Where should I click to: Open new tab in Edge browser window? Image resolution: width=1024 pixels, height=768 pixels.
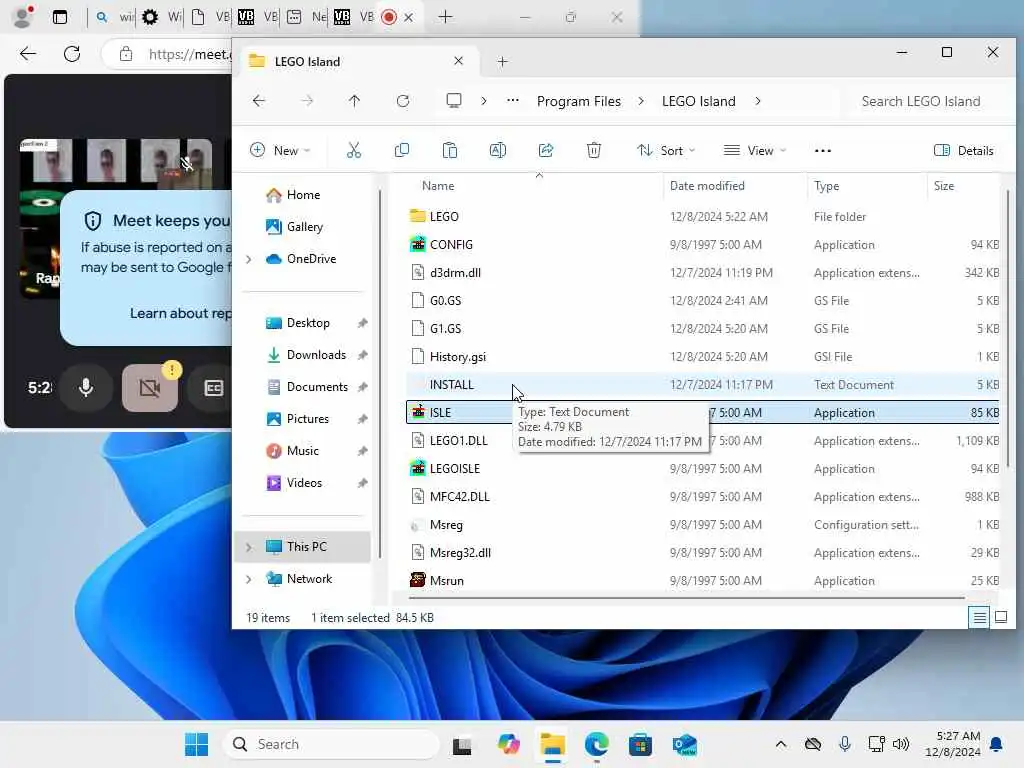445,17
